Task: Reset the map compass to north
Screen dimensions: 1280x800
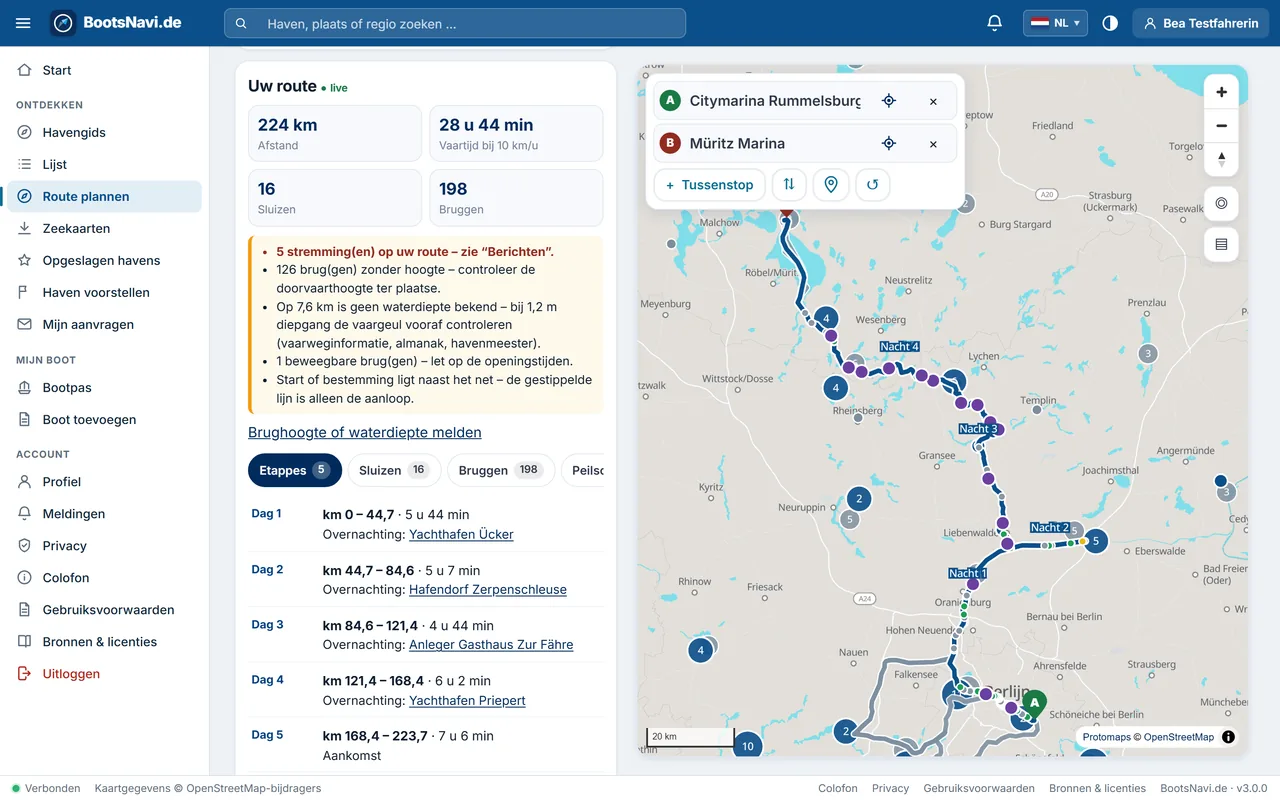Action: tap(1221, 159)
